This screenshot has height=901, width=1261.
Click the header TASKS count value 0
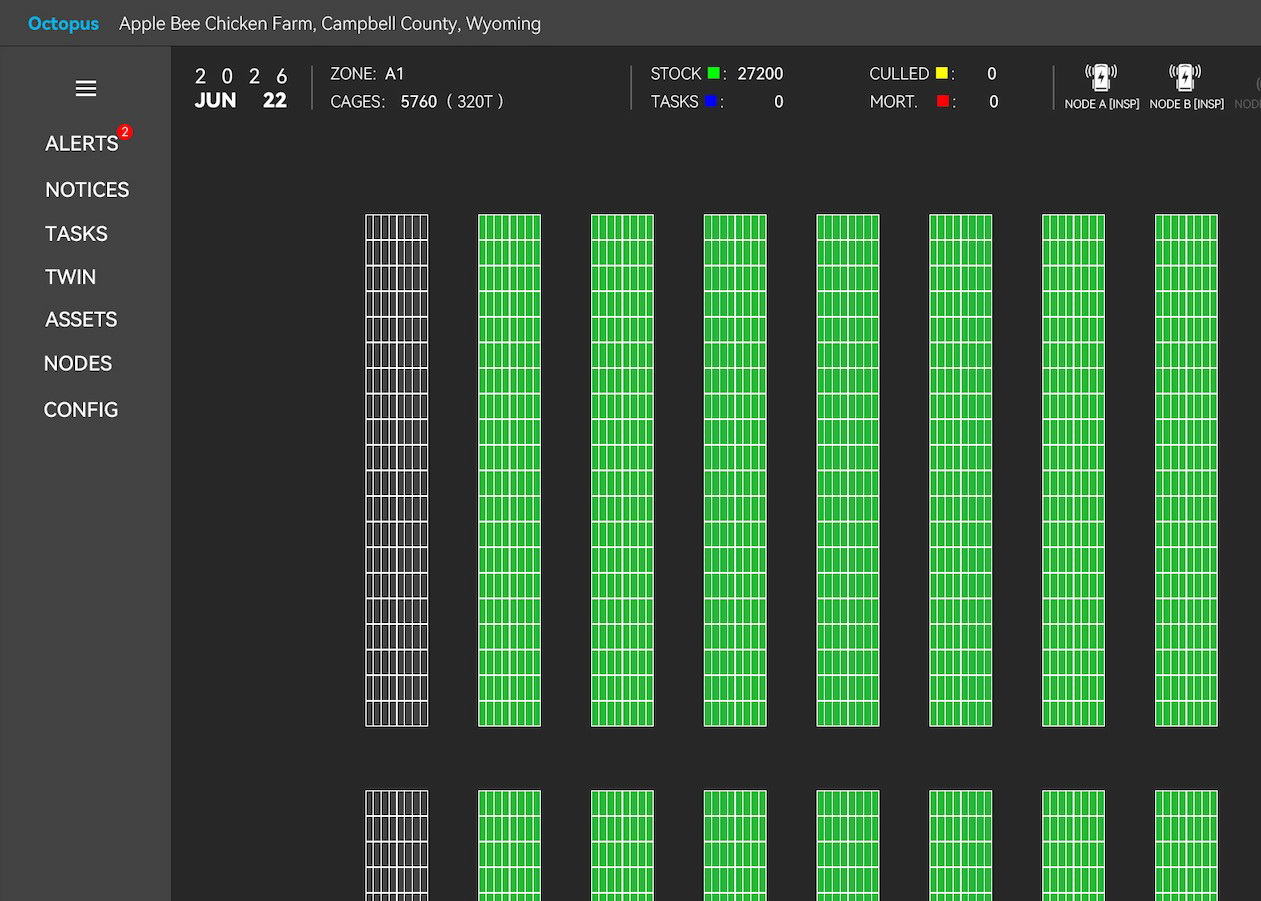coord(779,102)
